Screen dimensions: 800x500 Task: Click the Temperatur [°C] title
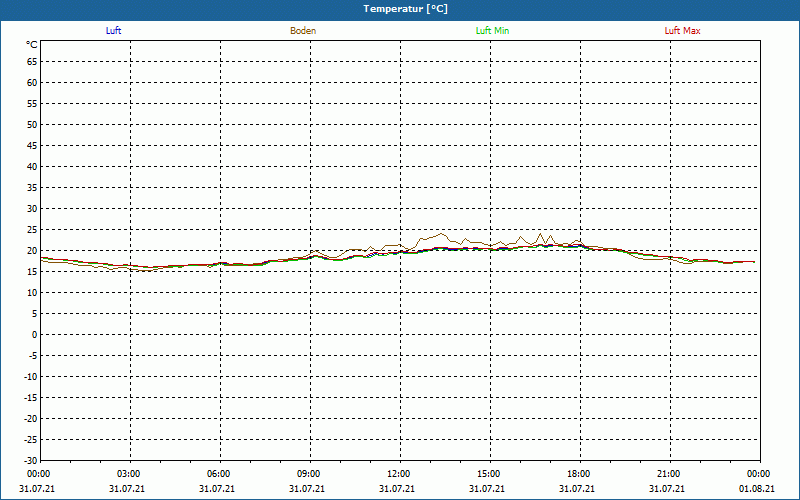click(x=406, y=9)
